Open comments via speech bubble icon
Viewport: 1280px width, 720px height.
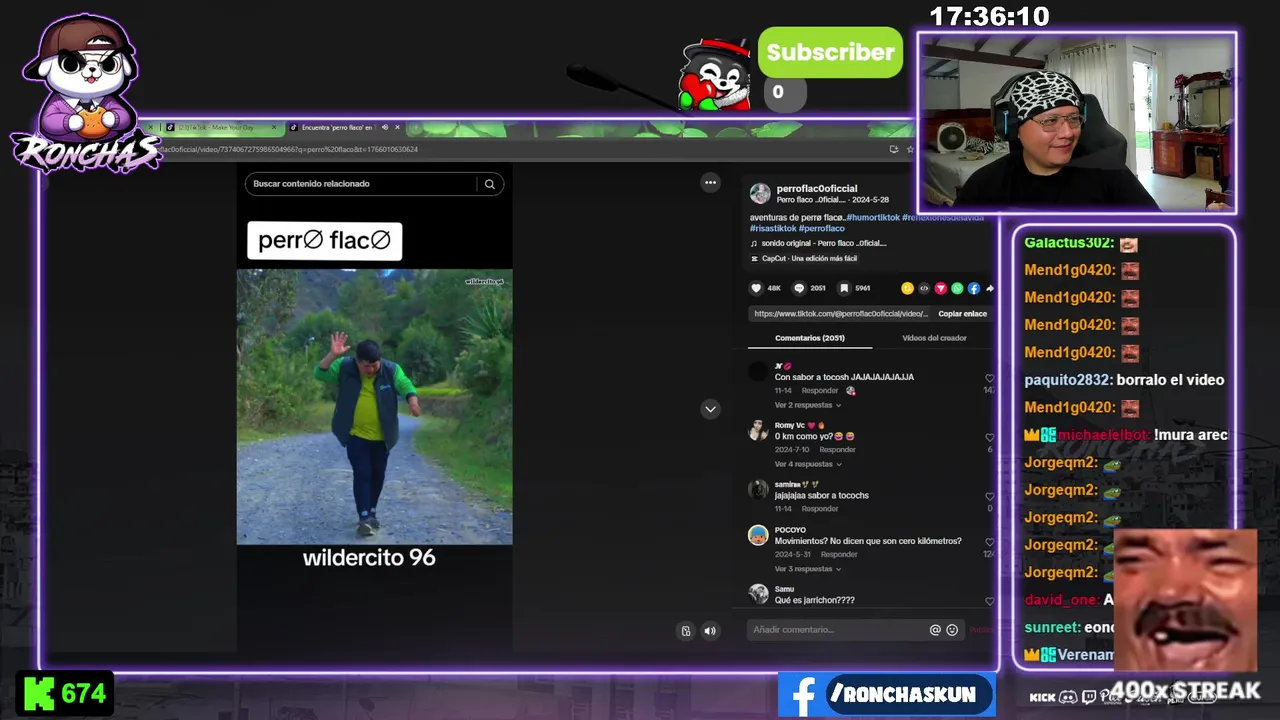799,288
